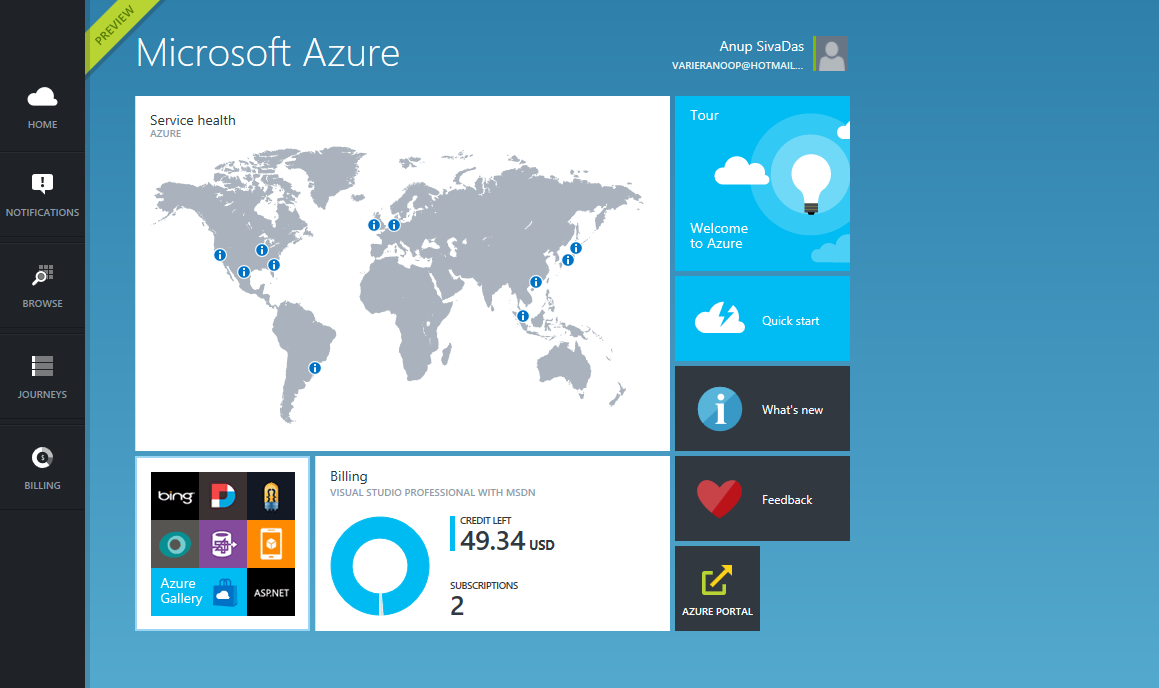Open Notifications from the sidebar
The height and width of the screenshot is (688, 1159).
tap(42, 184)
